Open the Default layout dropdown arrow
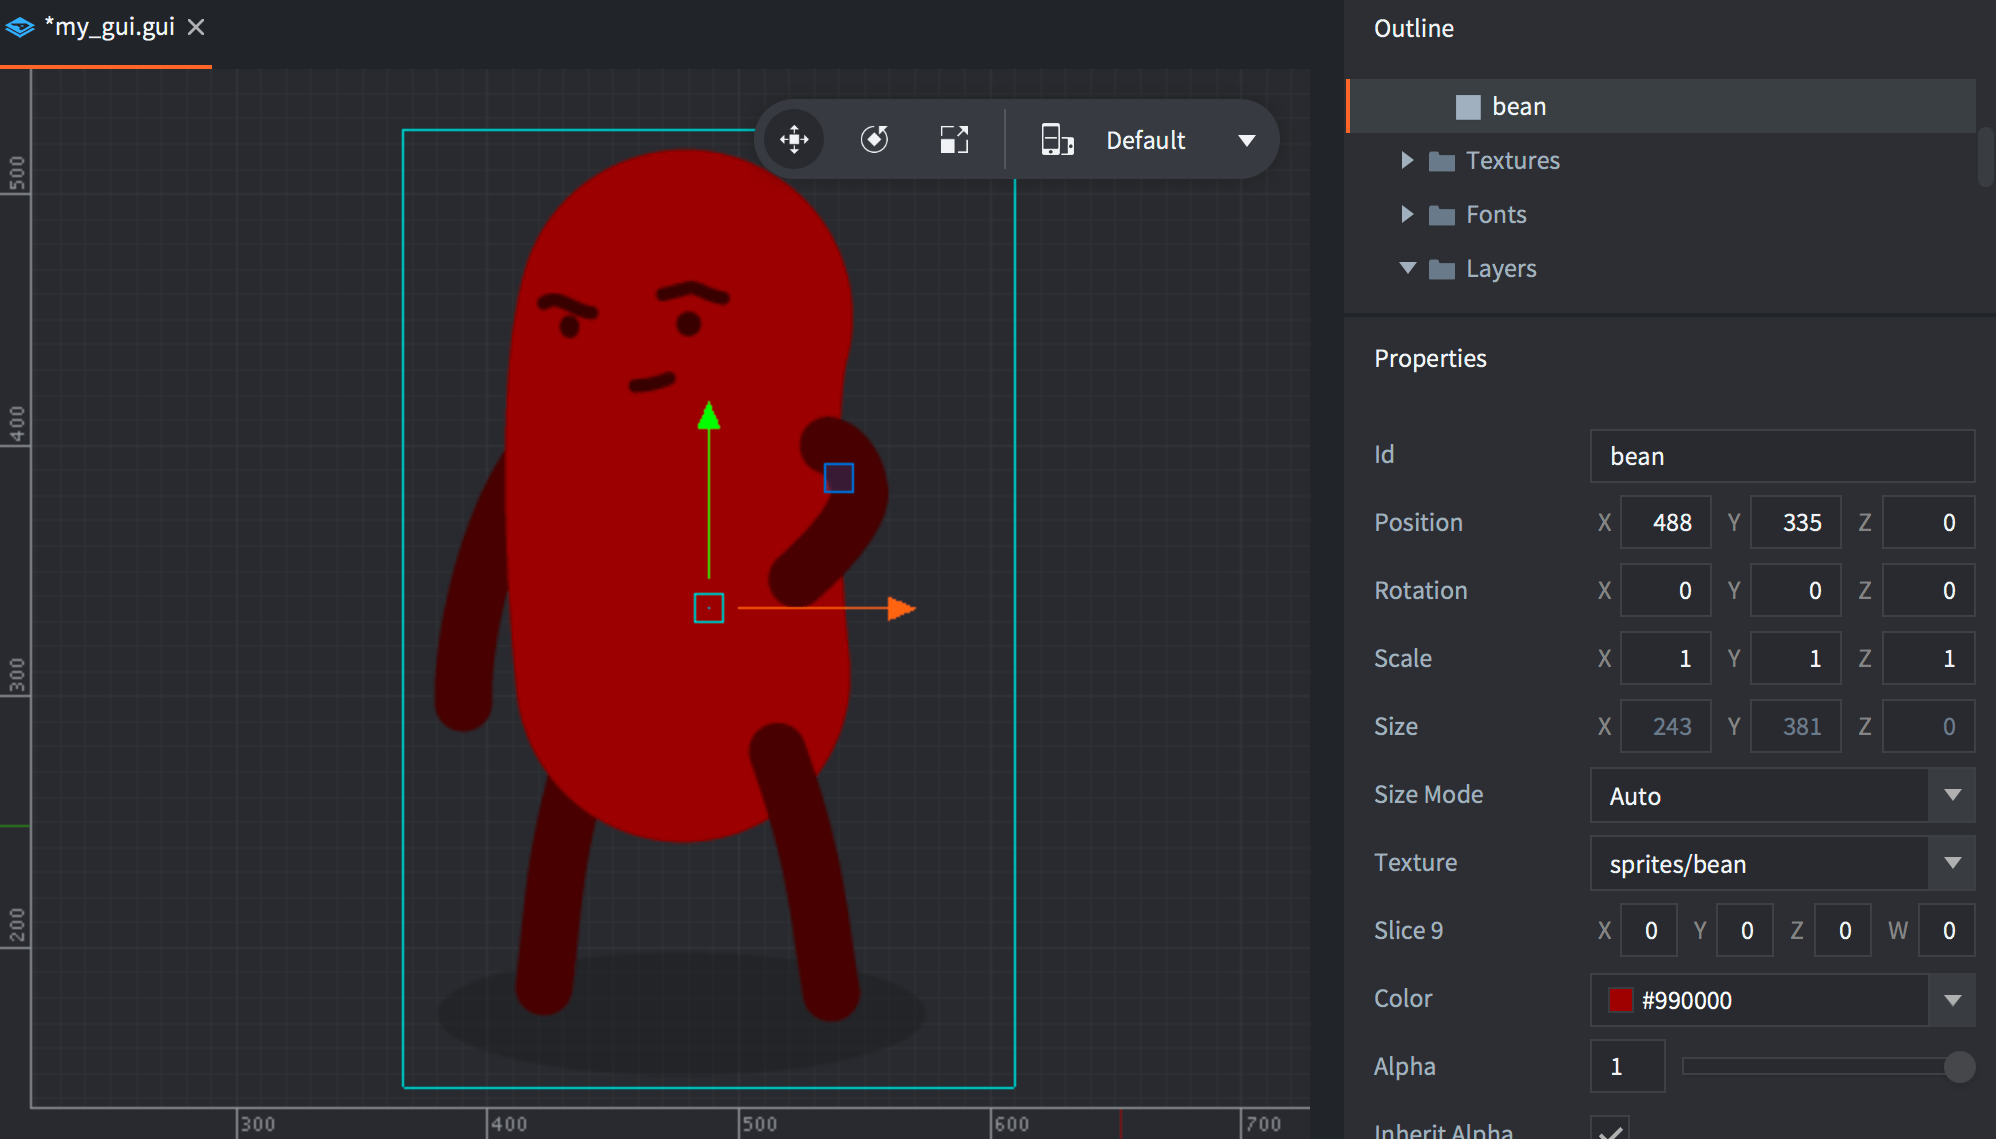 tap(1246, 140)
